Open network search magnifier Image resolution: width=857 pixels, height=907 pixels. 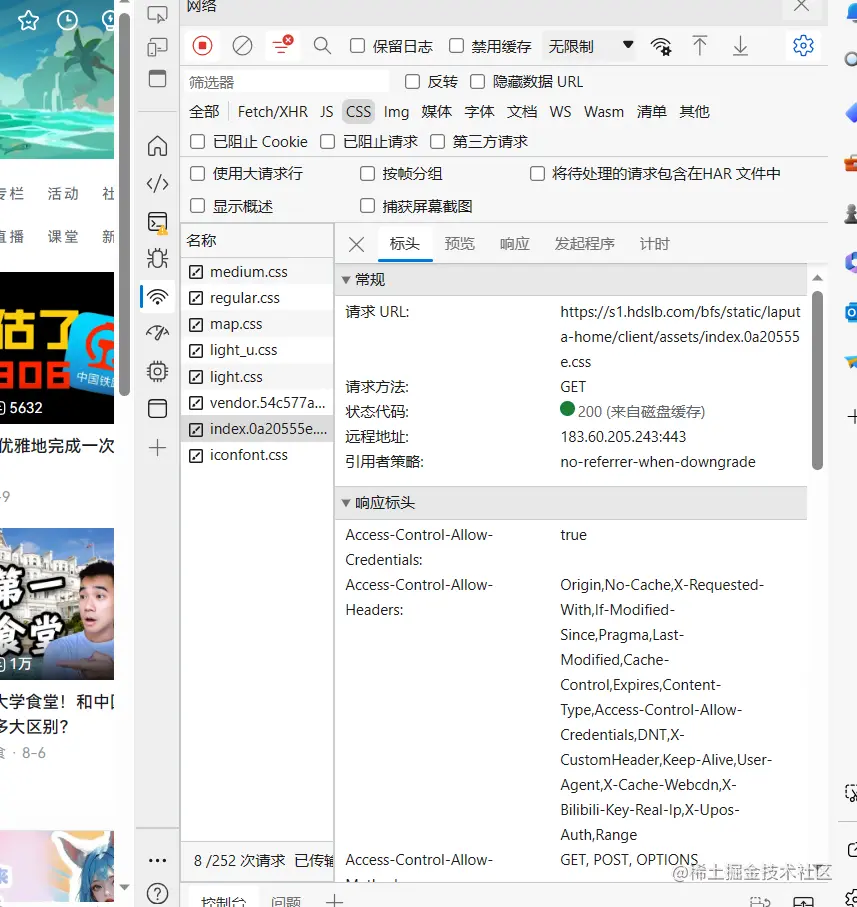click(322, 46)
